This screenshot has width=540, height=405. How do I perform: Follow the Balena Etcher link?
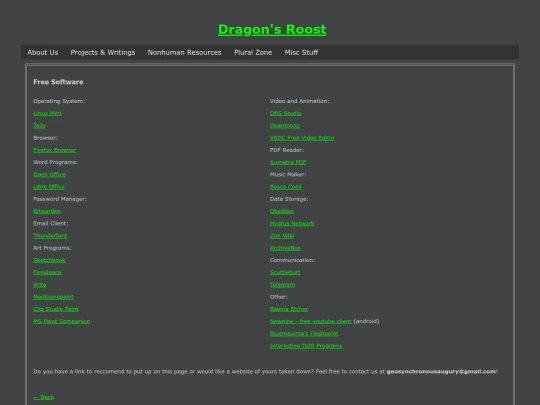289,309
